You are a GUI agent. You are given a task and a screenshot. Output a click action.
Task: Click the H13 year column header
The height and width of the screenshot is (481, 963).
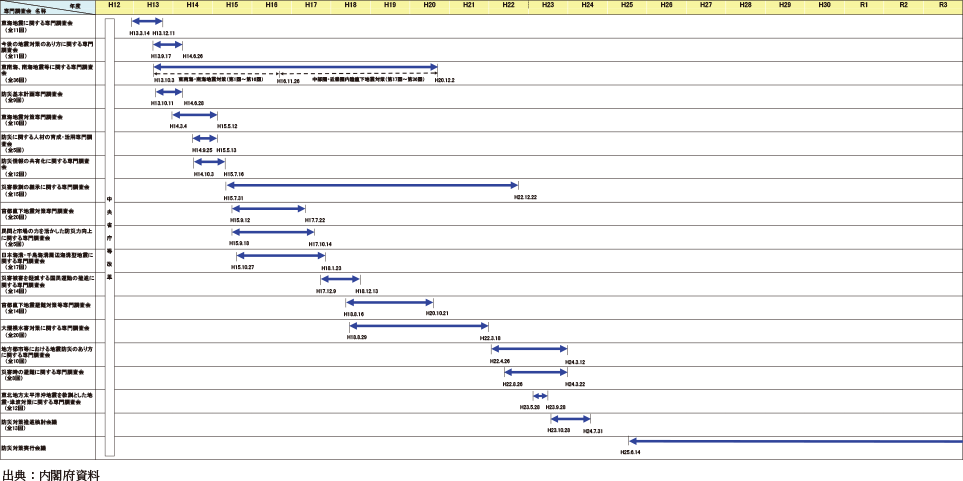coord(153,4)
